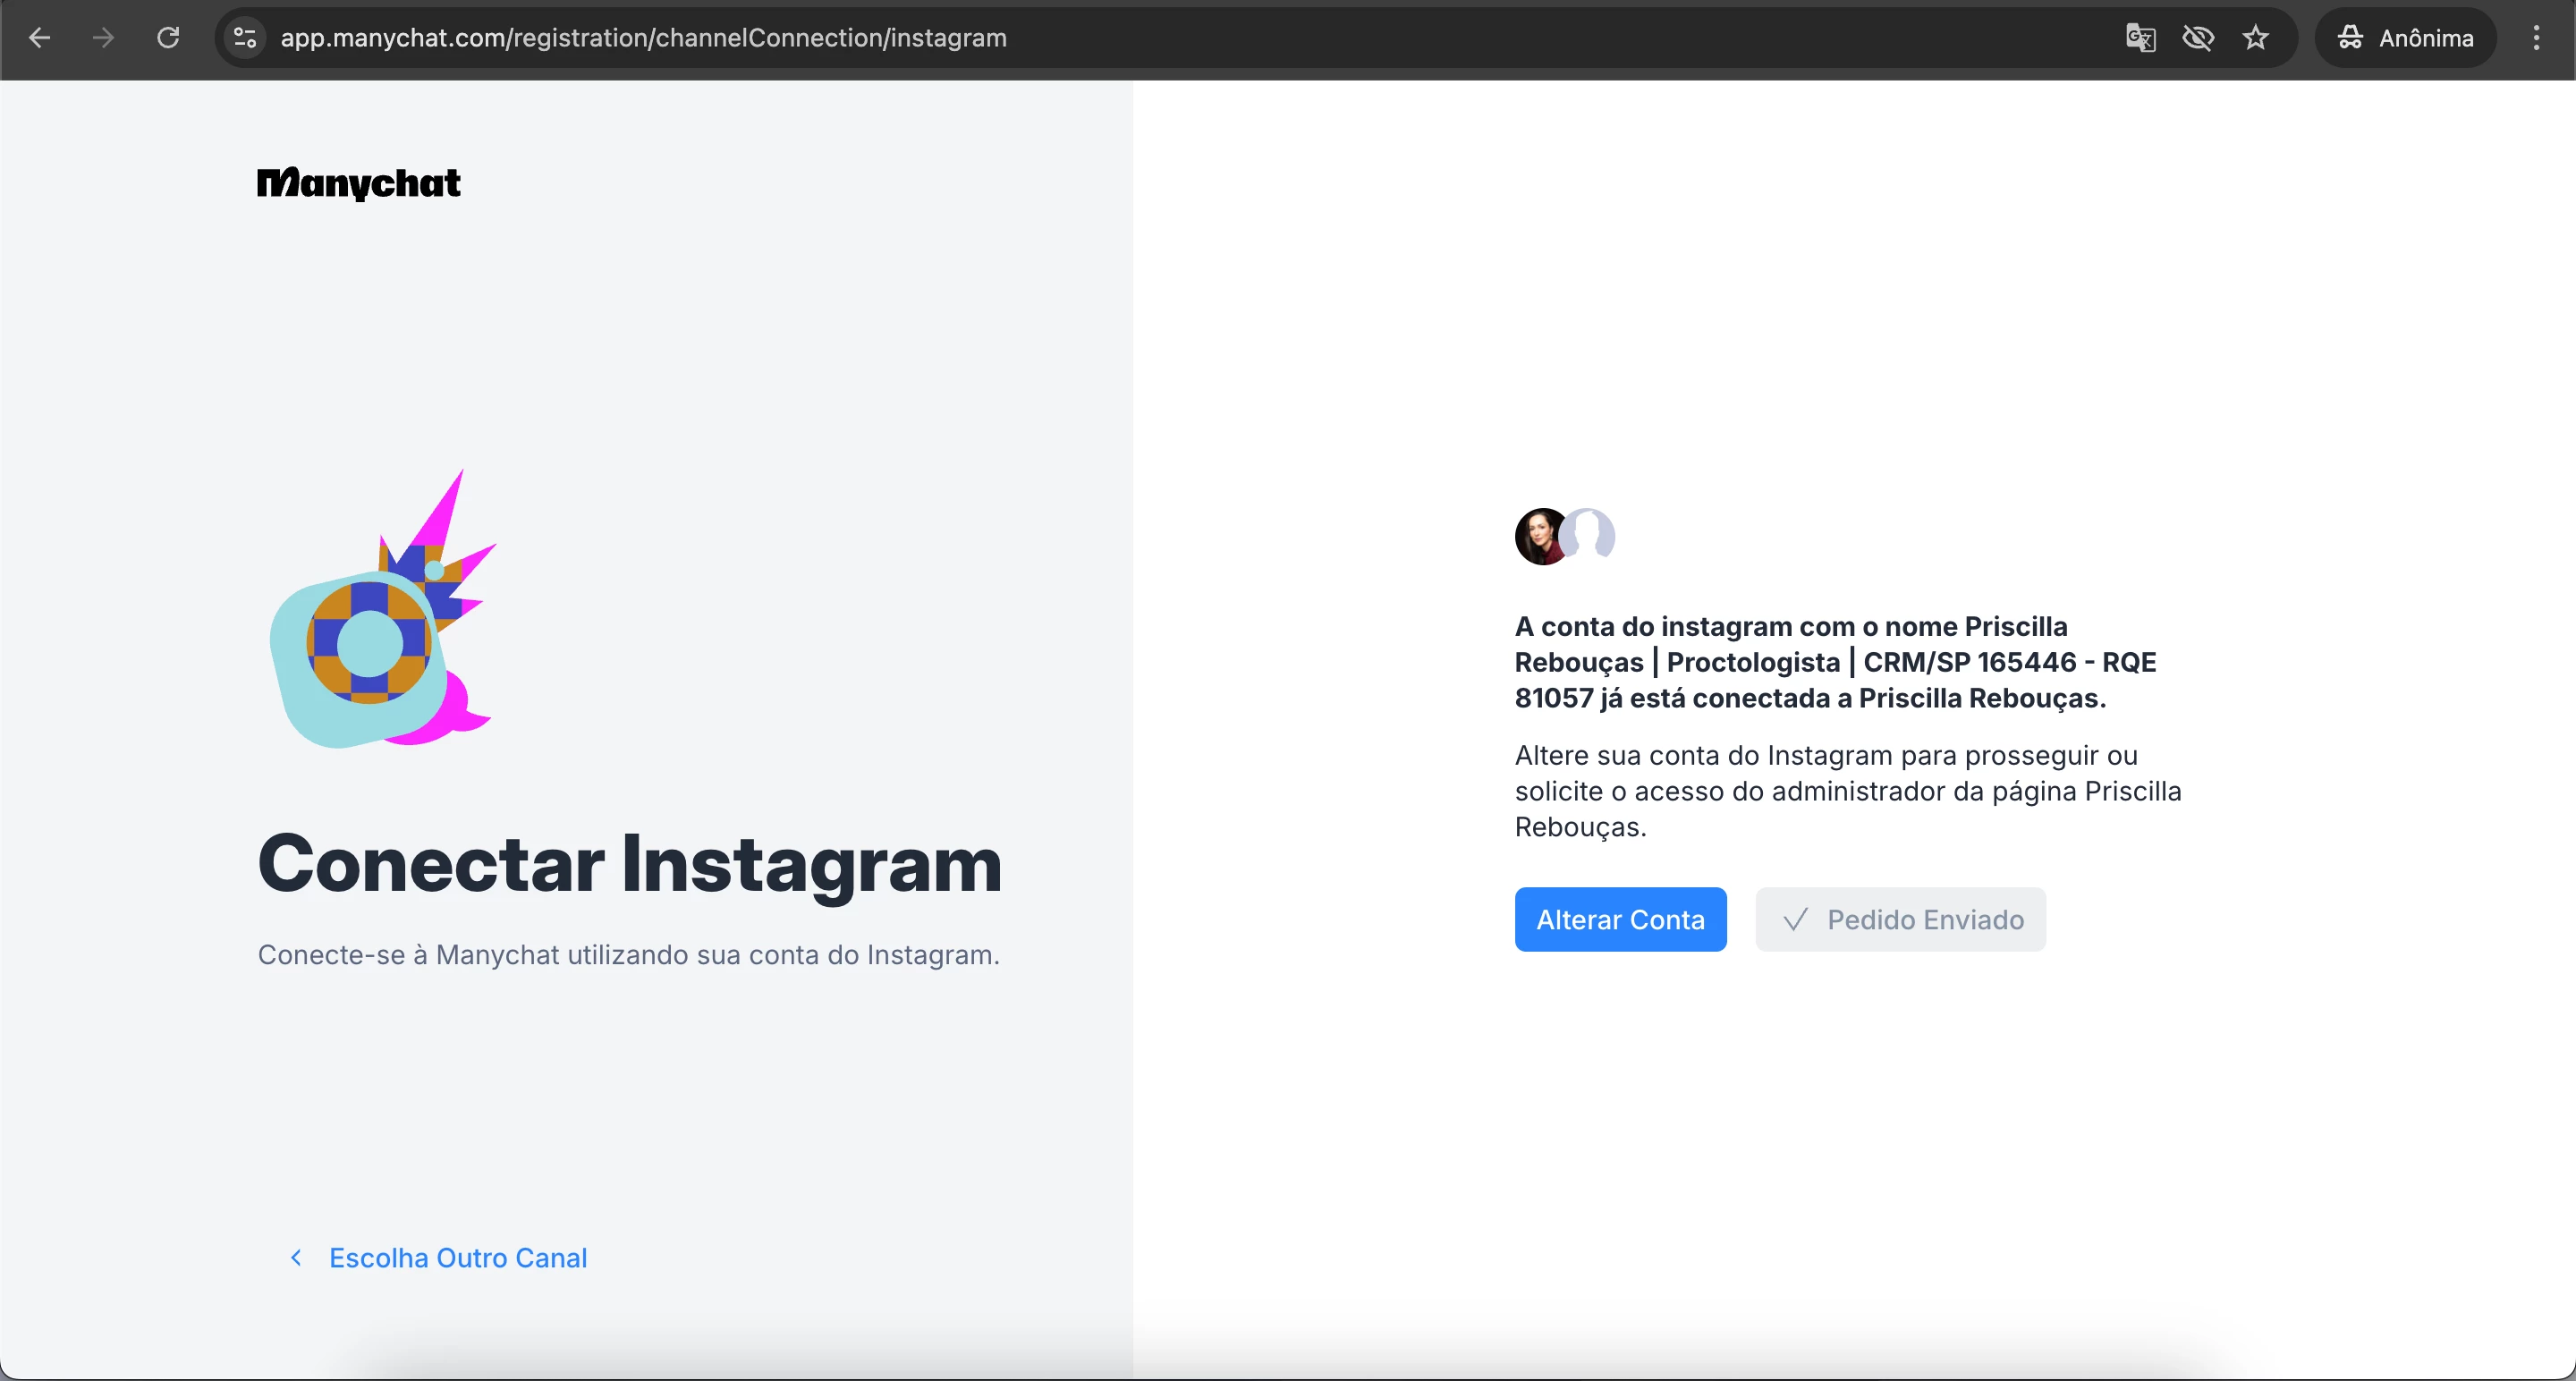The height and width of the screenshot is (1381, 2576).
Task: Click the checkmark in Pedido Enviado
Action: 1795,919
